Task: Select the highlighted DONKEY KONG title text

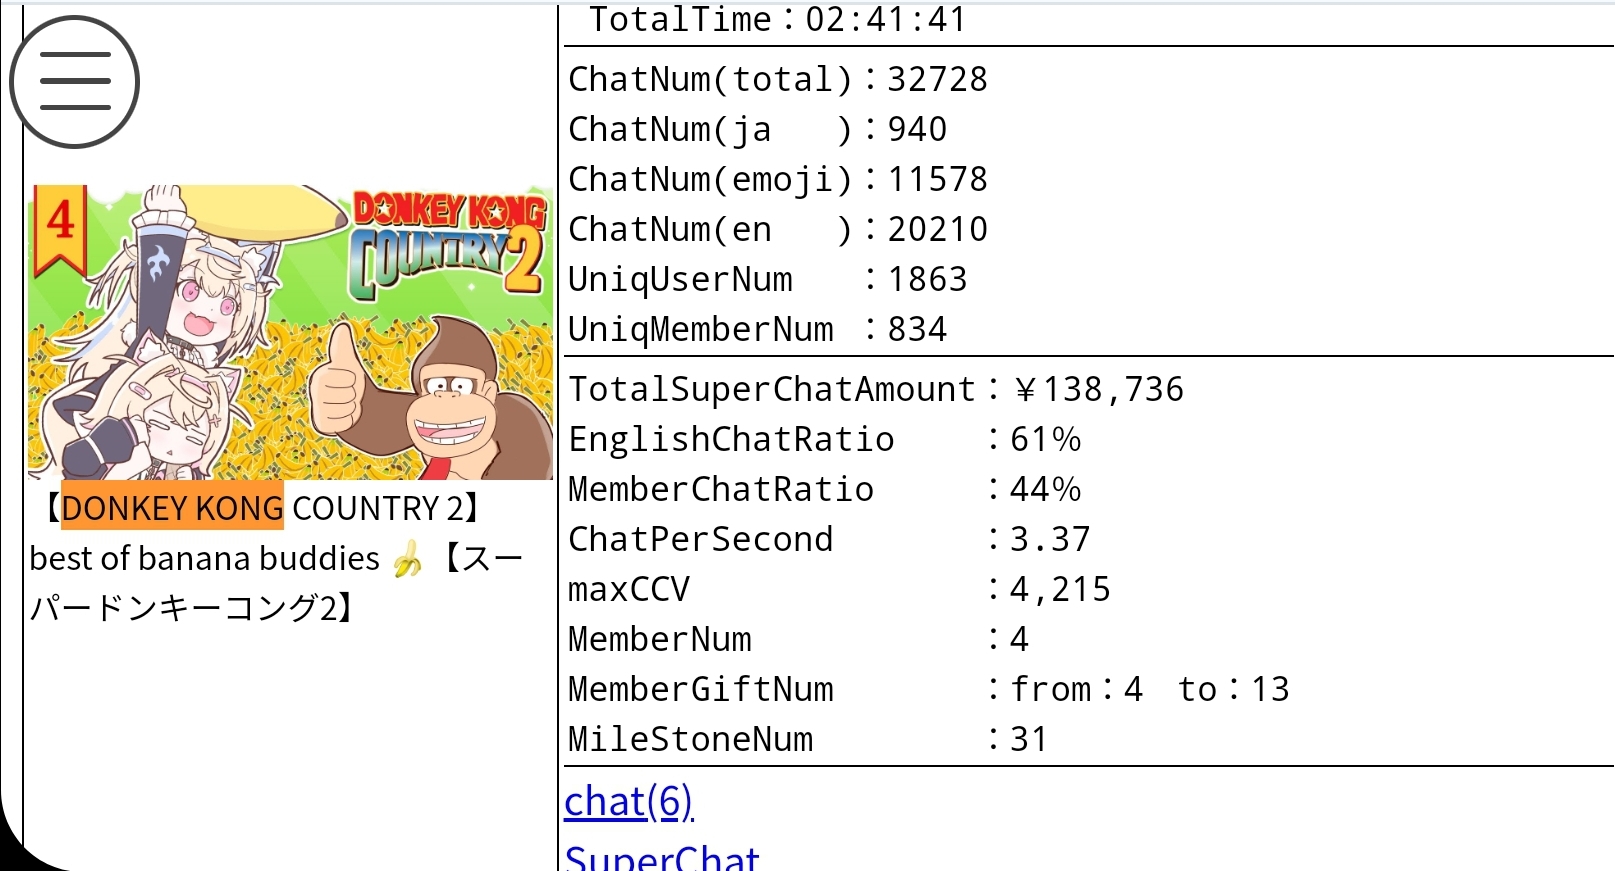Action: (172, 507)
